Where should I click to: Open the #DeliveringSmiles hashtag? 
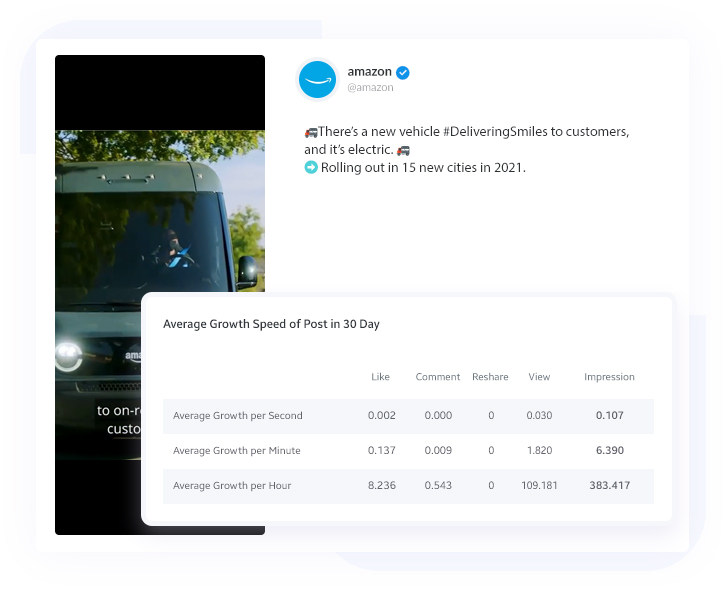point(495,132)
